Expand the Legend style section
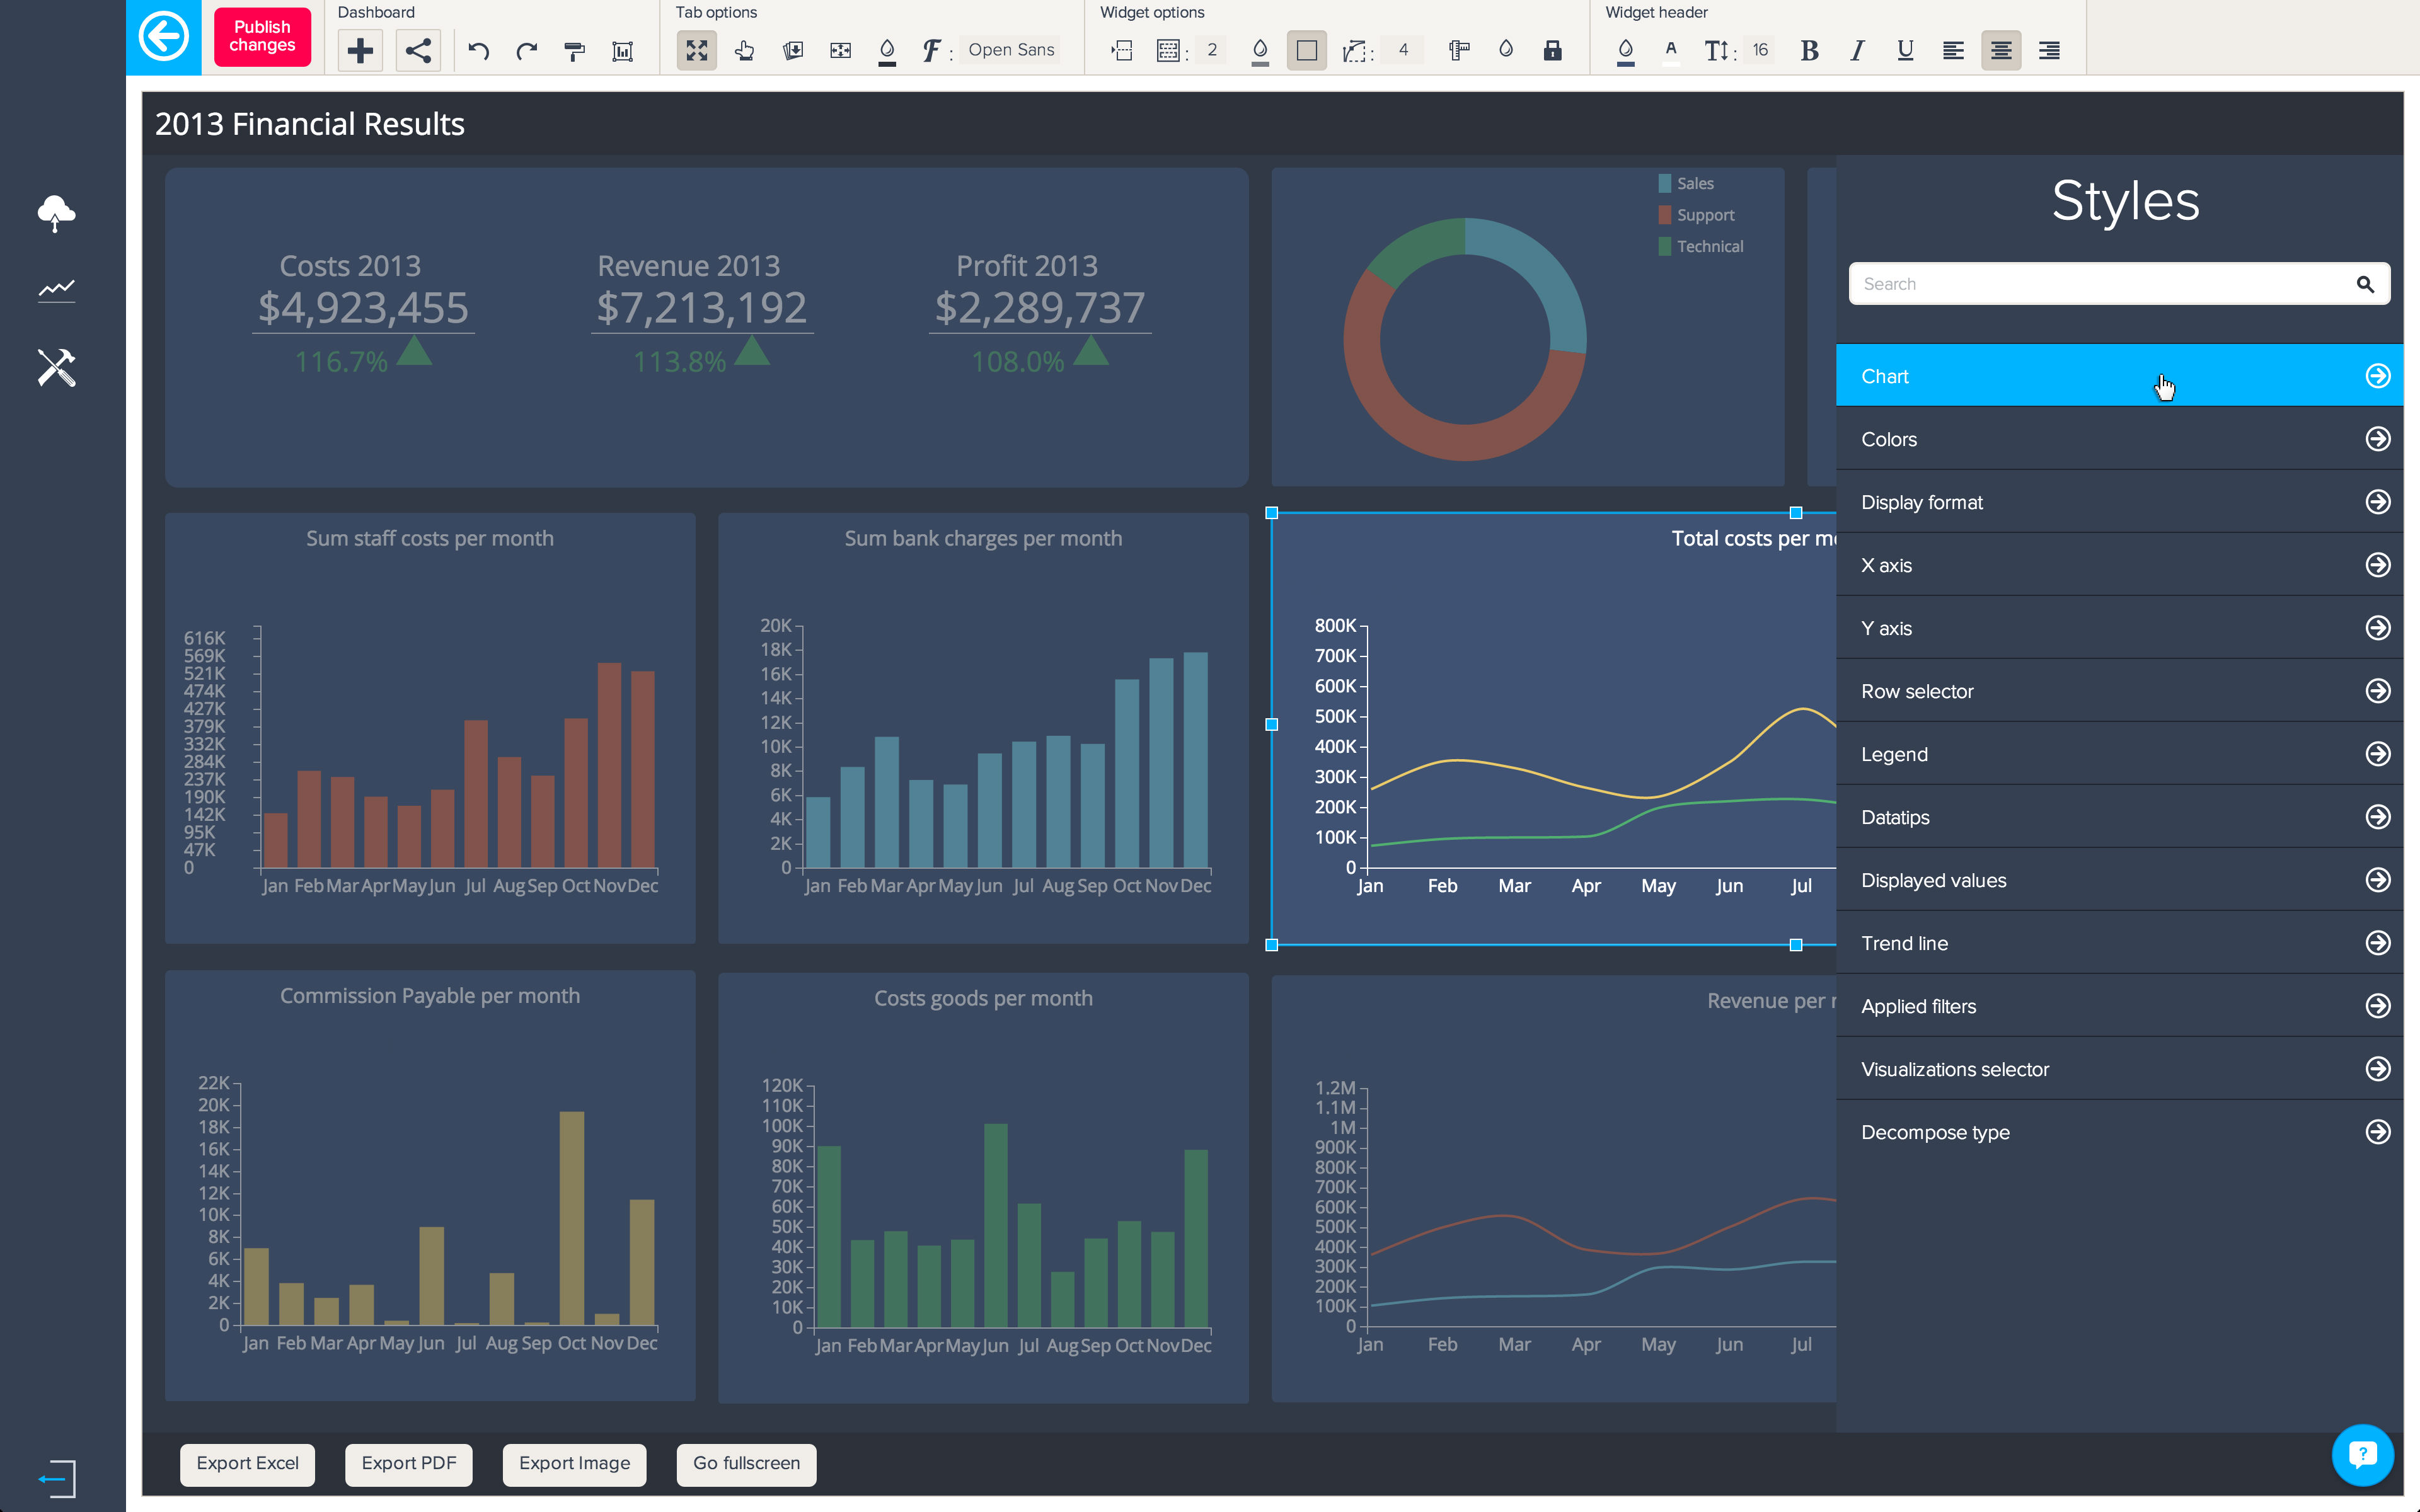 (x=2119, y=754)
